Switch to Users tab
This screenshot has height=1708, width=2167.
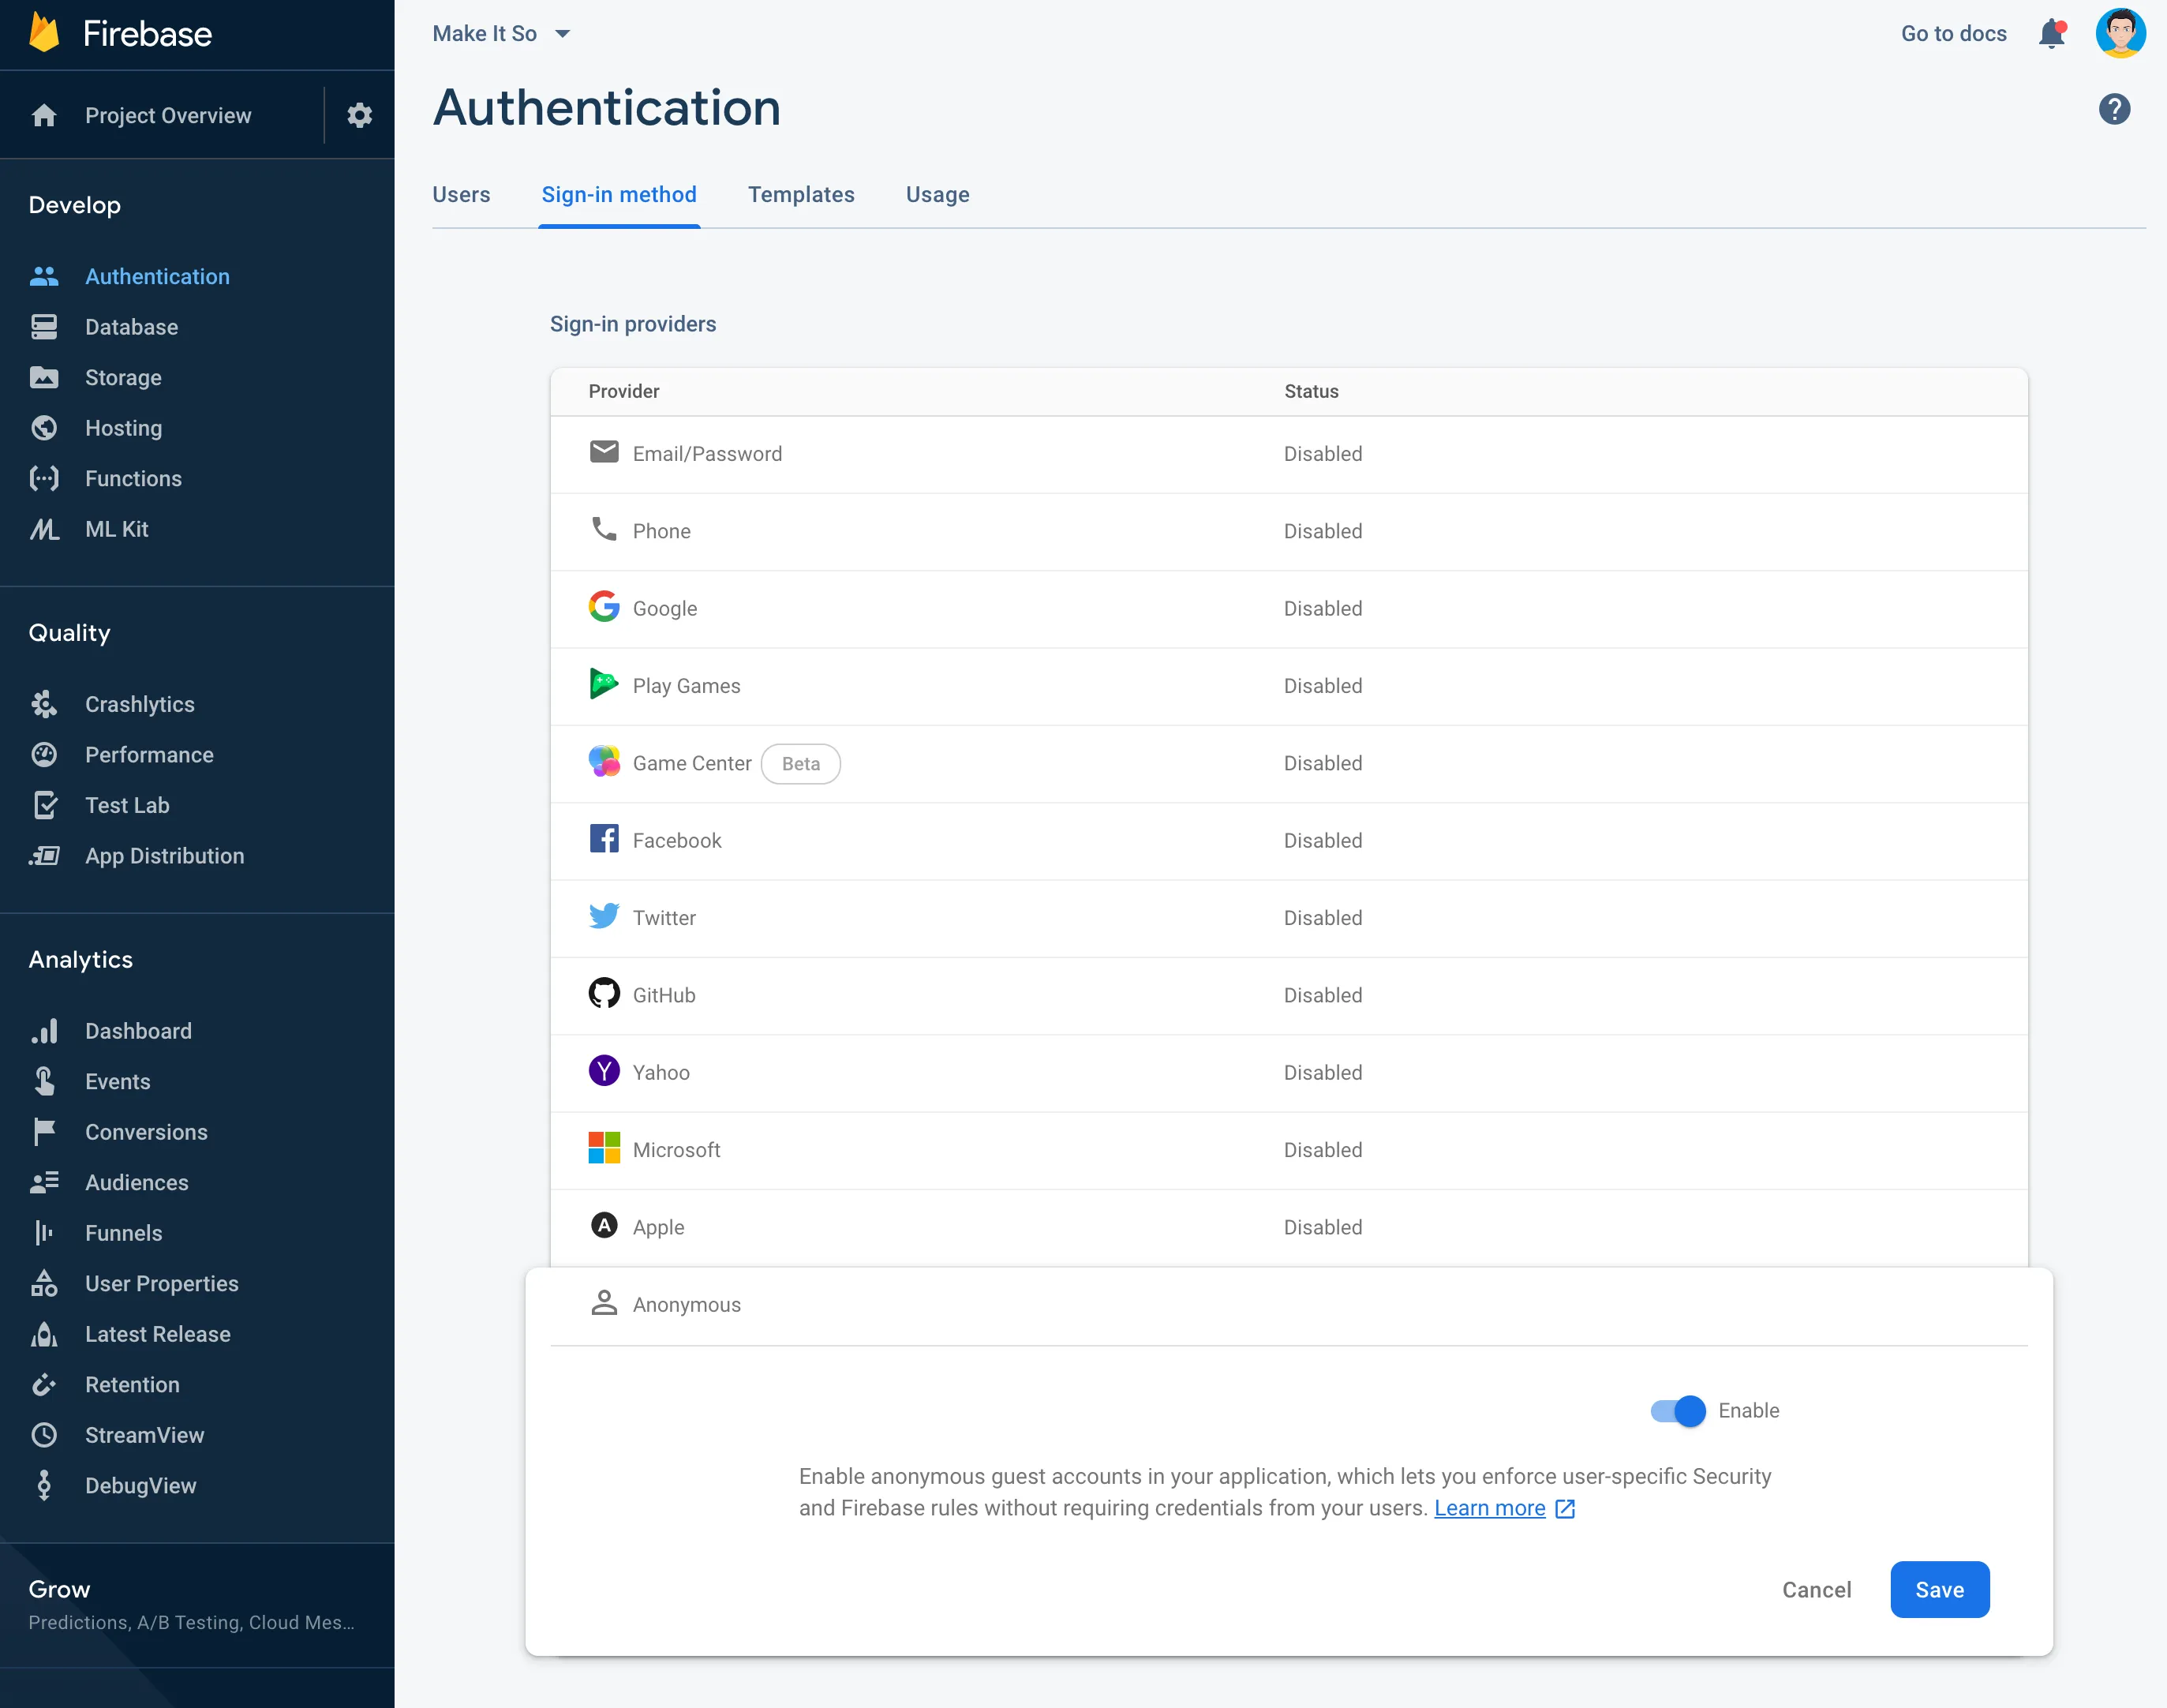coord(461,193)
